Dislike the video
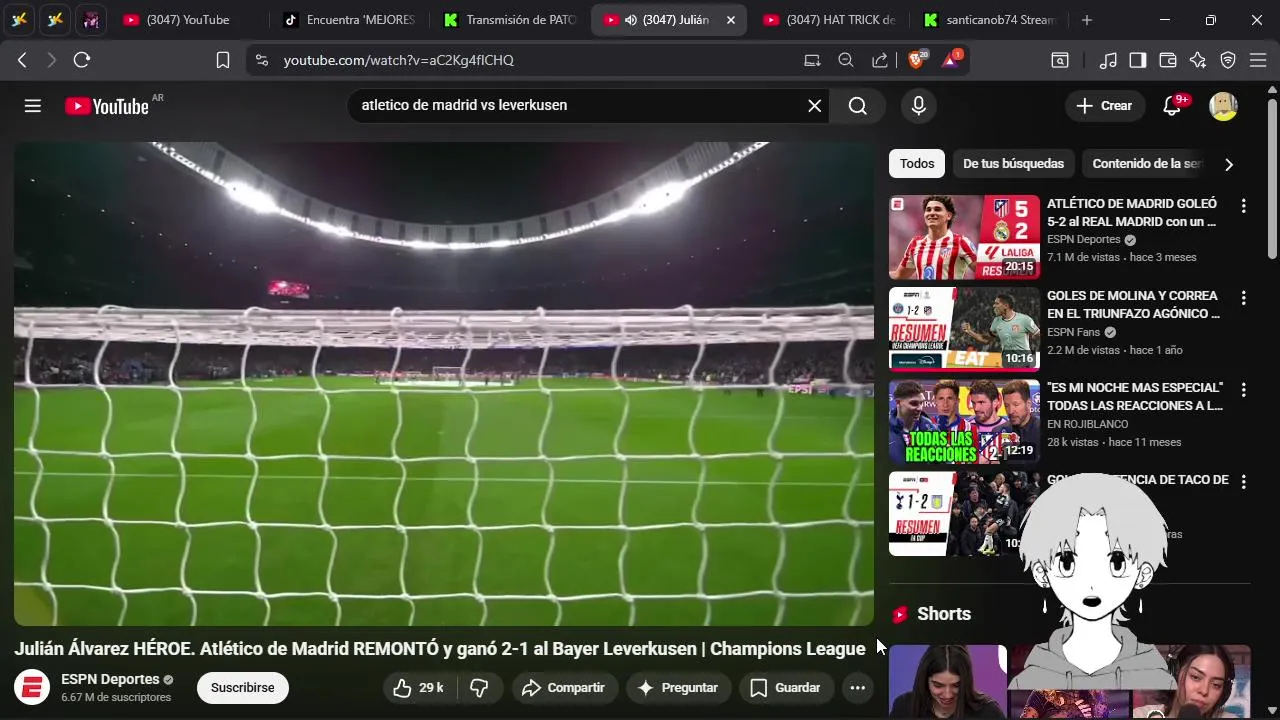 [x=480, y=688]
